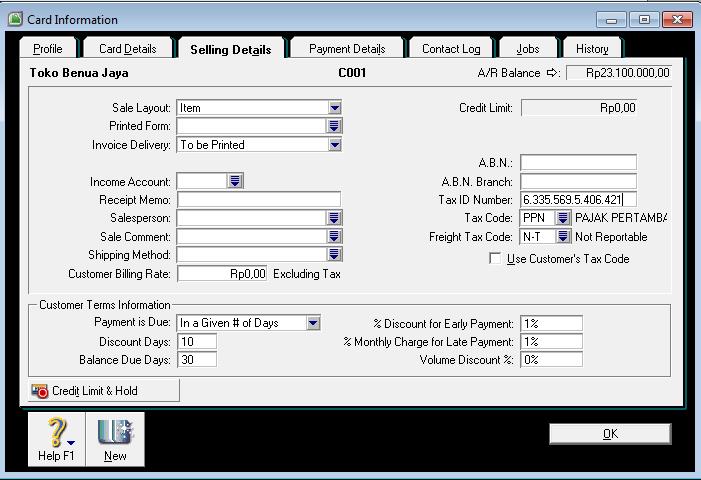Viewport: 701px width, 480px height.
Task: Click the % Monthly Charge for Late Payment field
Action: pos(552,341)
